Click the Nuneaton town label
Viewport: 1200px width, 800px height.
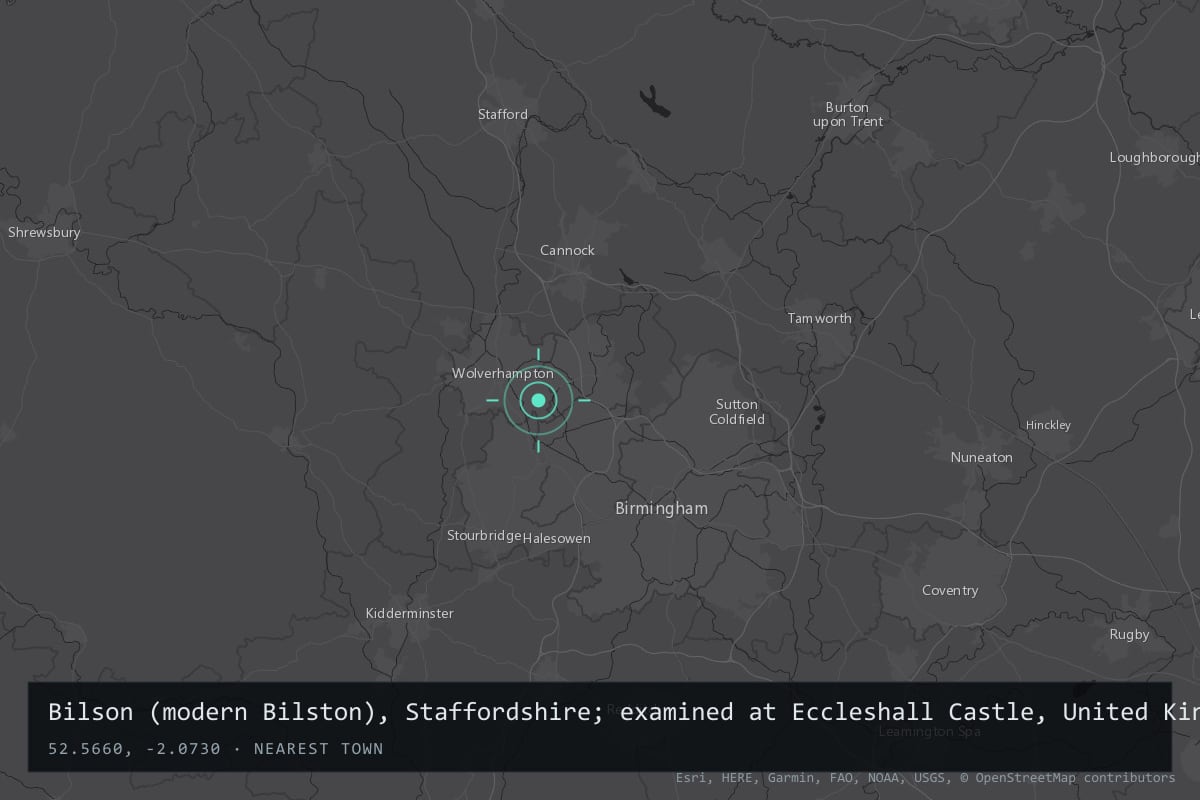(x=981, y=457)
